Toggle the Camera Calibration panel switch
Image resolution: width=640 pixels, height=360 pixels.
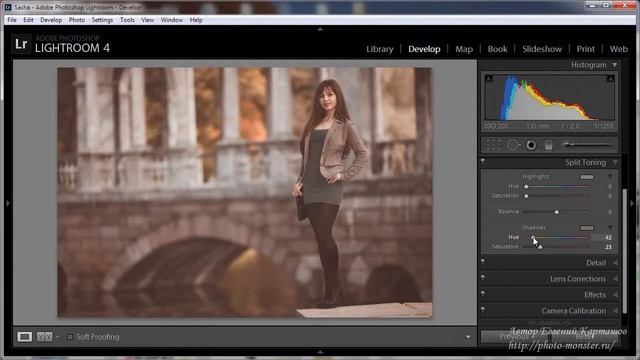483,309
